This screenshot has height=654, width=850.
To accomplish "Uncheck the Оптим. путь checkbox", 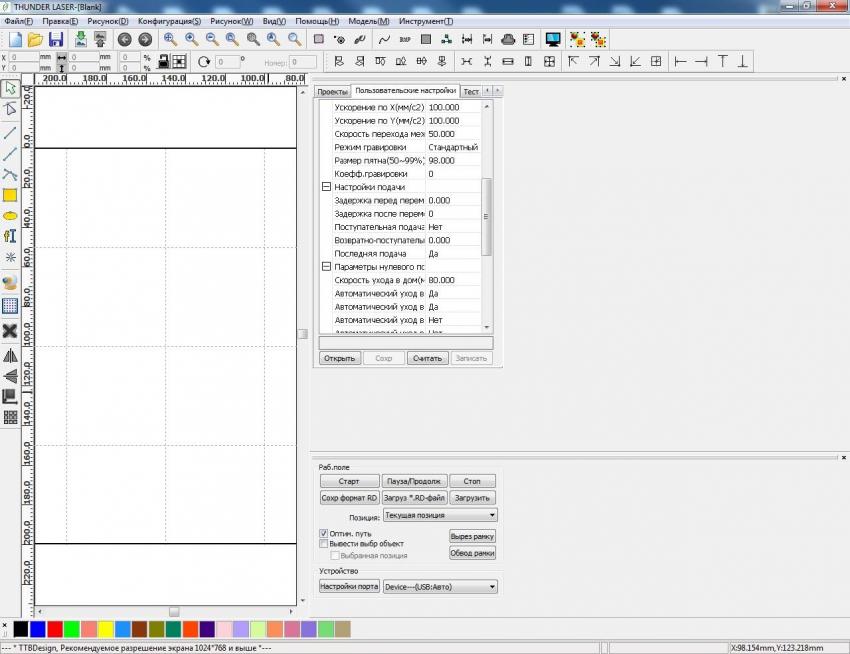I will pyautogui.click(x=323, y=534).
